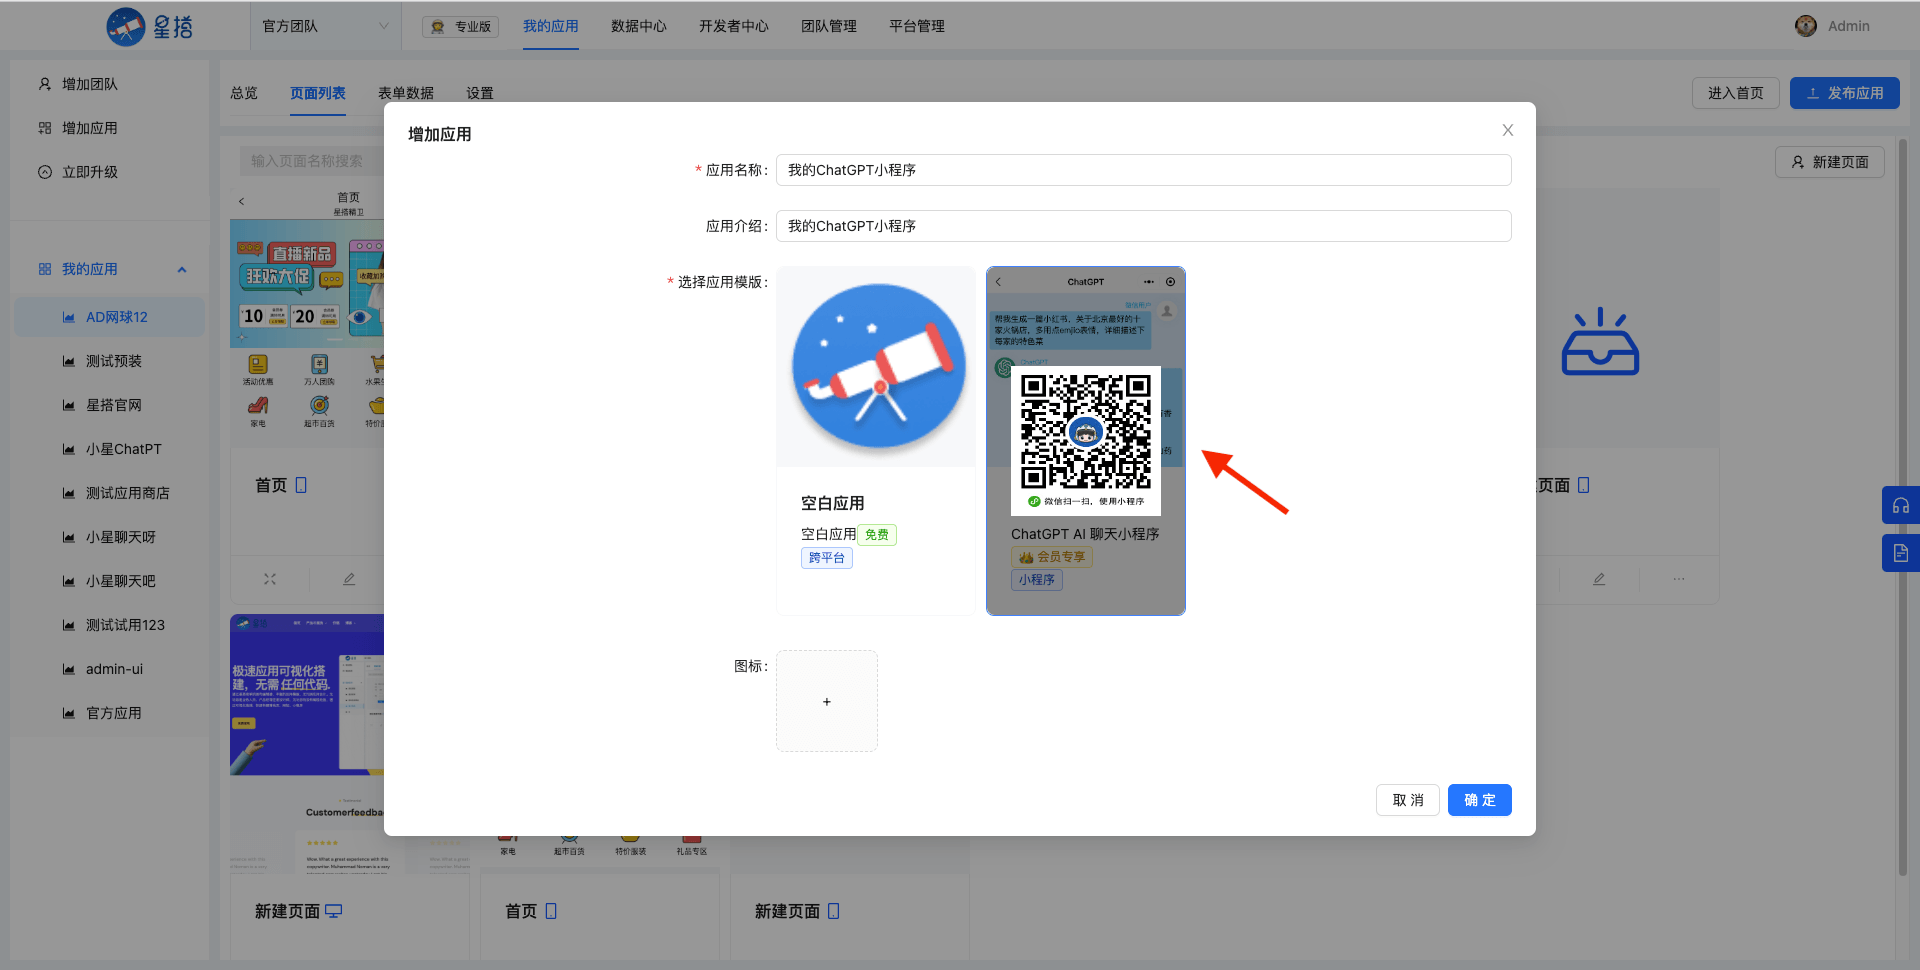This screenshot has width=1920, height=970.
Task: Click mobile icon beside bottom 首页 title
Action: (551, 911)
